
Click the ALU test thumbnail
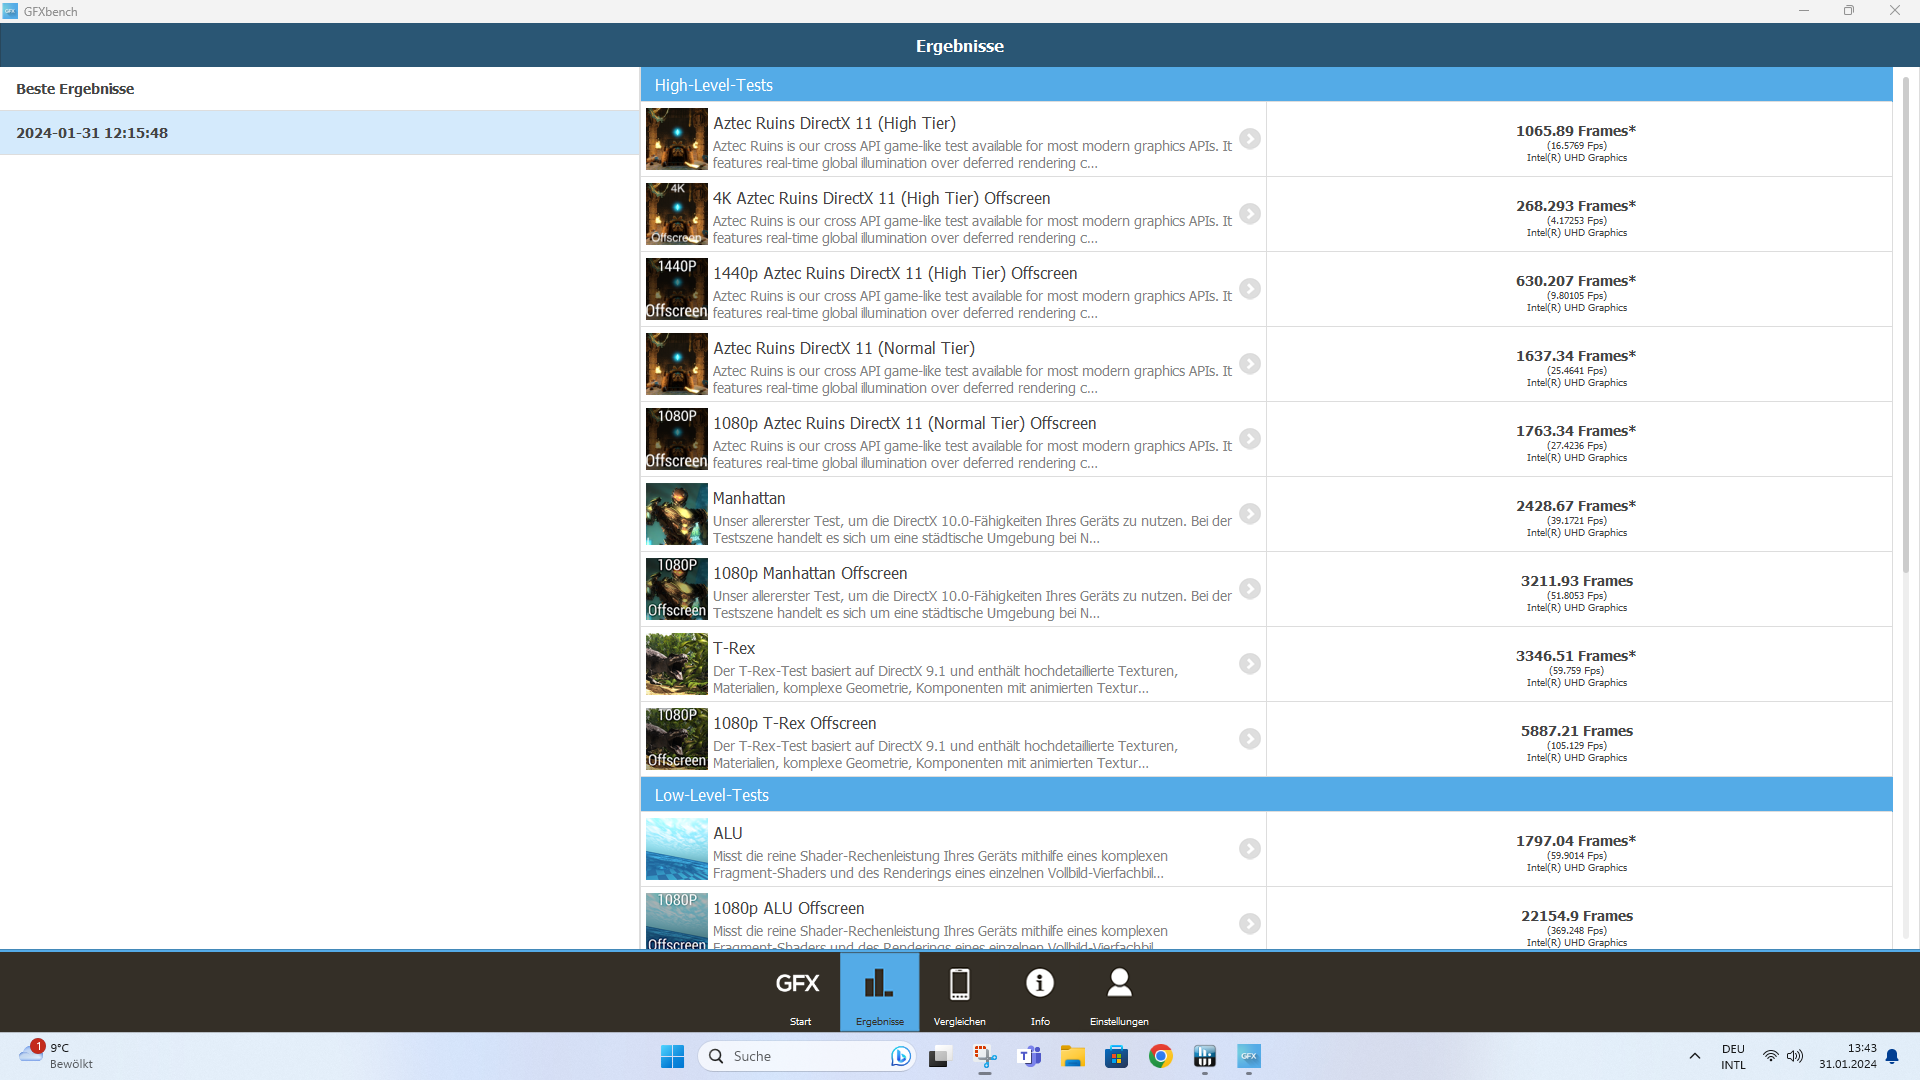pos(677,849)
